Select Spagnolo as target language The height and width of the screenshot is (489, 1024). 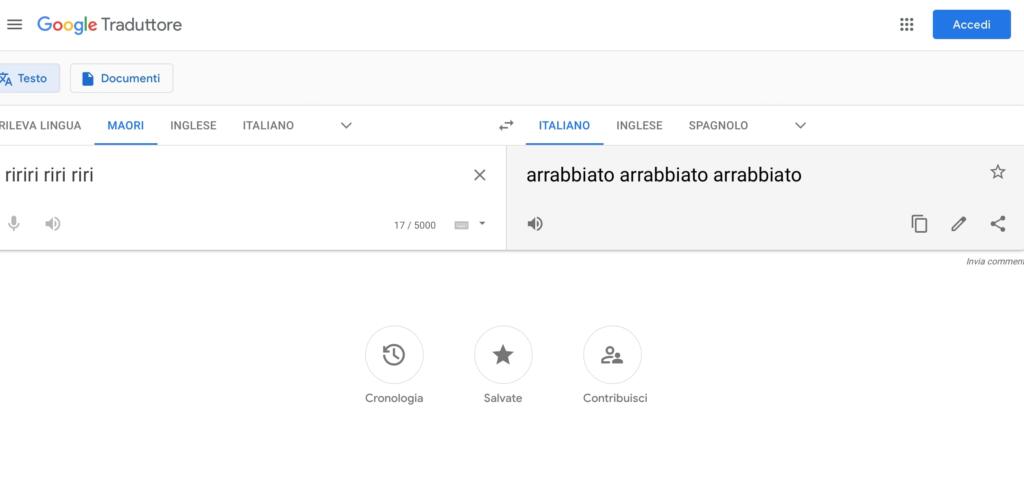click(x=718, y=126)
